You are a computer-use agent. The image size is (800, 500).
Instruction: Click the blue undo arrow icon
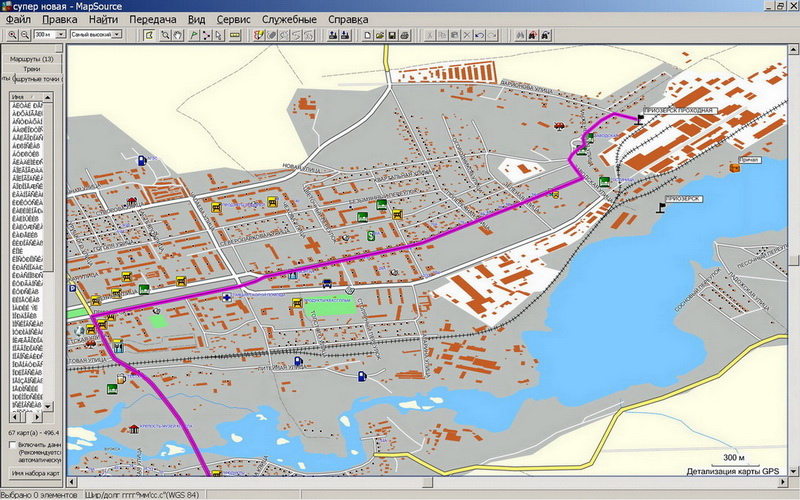pyautogui.click(x=479, y=35)
